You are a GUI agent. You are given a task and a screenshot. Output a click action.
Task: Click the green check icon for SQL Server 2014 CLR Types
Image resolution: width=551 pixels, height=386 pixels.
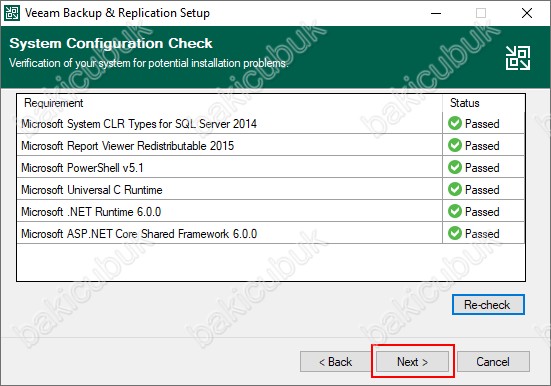coord(455,123)
